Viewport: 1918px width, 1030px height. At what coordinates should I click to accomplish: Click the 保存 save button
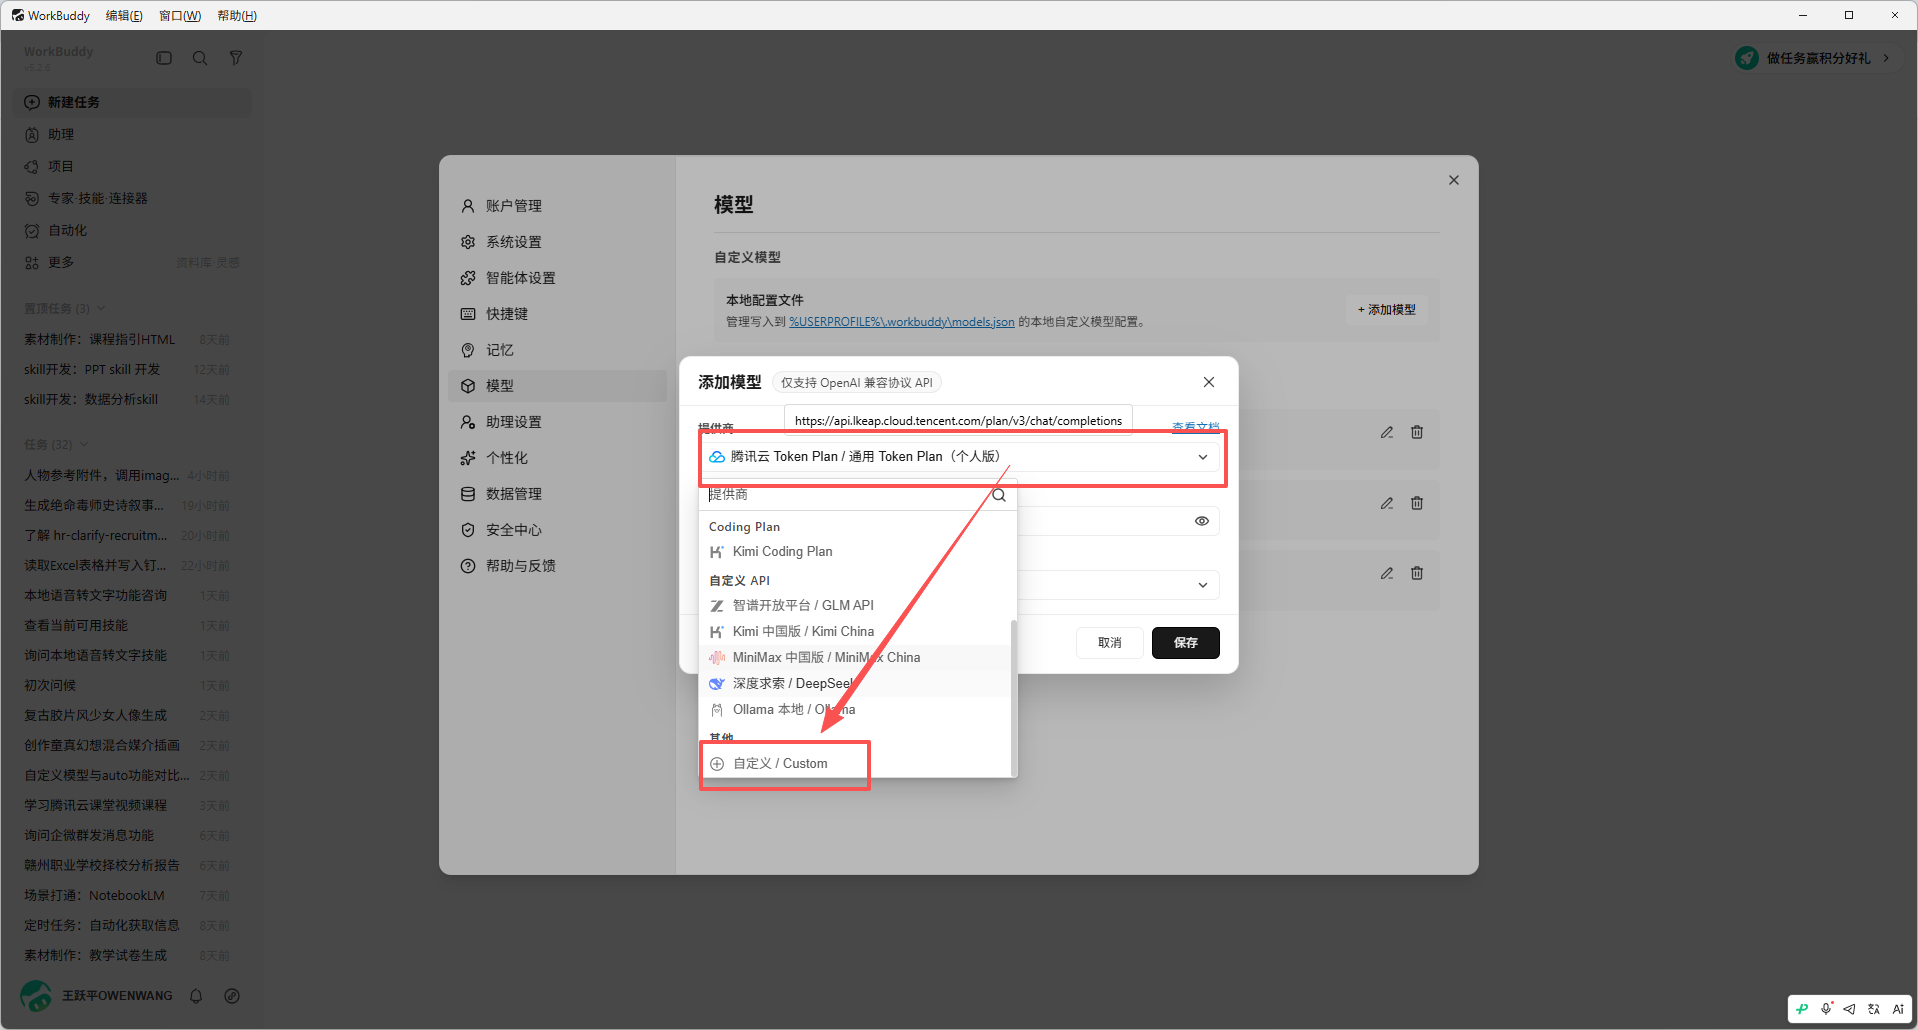pyautogui.click(x=1186, y=643)
